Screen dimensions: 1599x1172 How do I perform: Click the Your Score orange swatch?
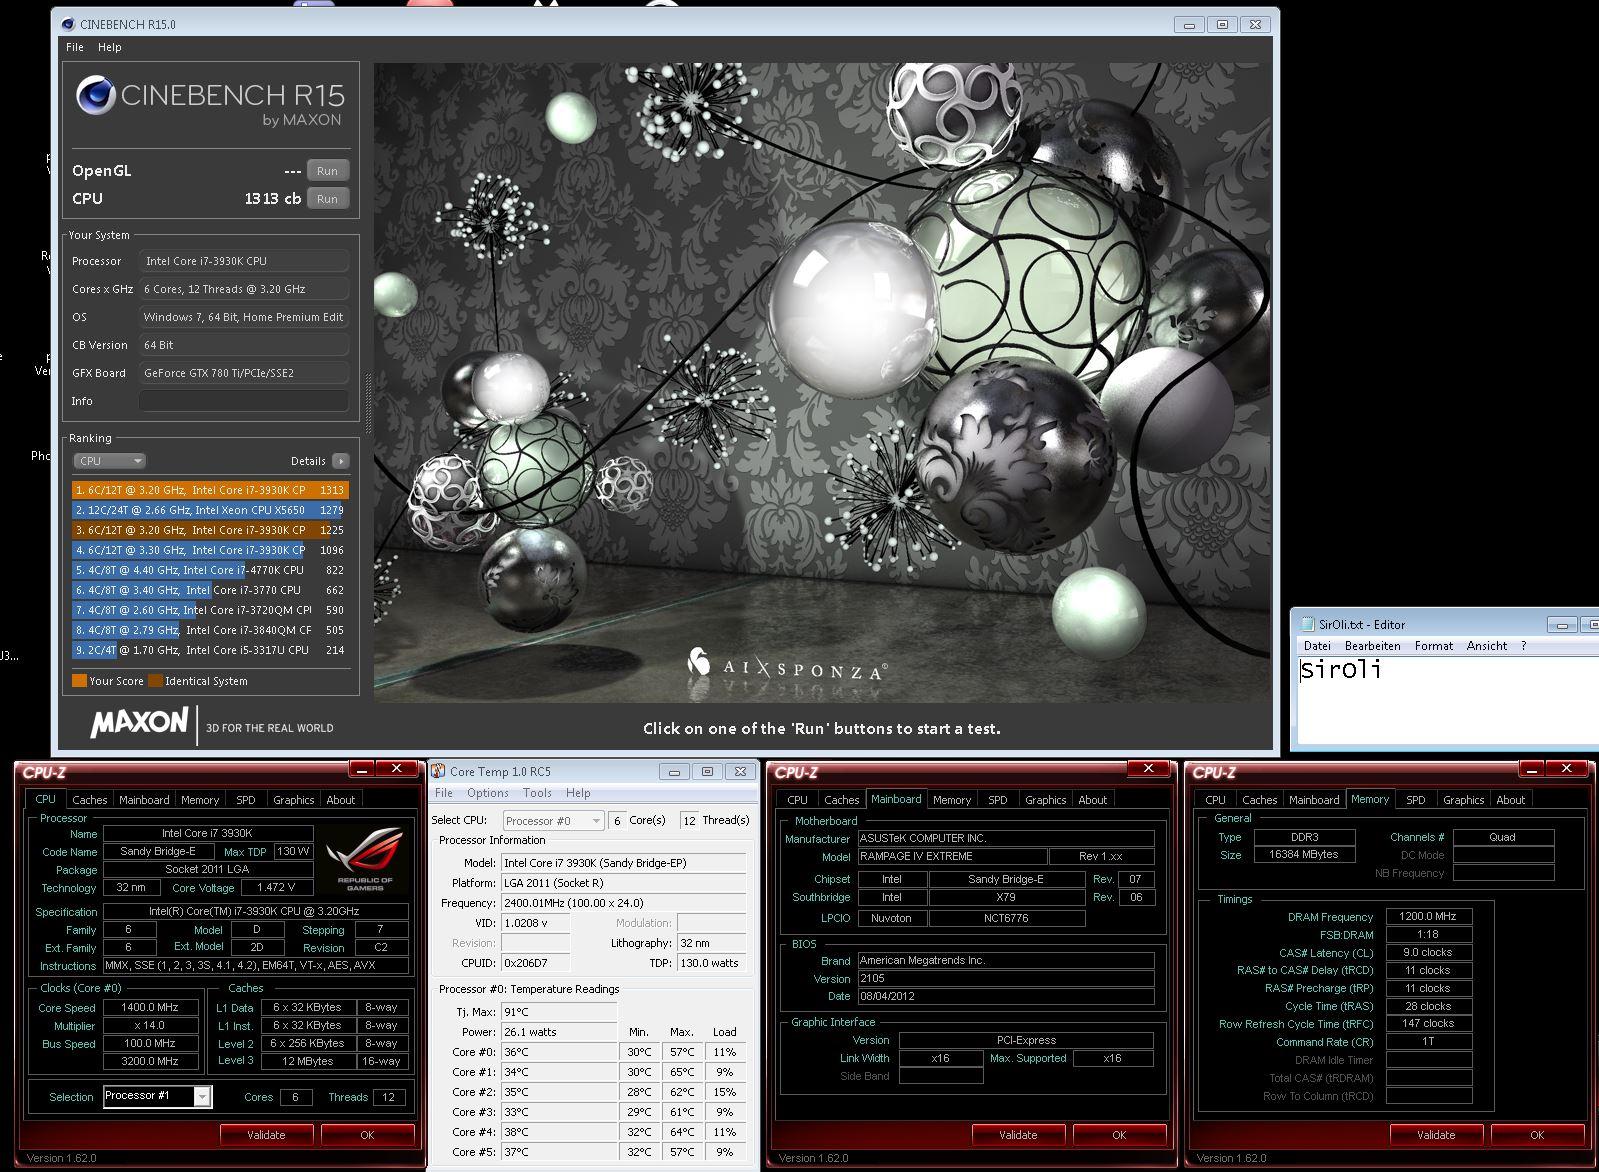pos(80,681)
